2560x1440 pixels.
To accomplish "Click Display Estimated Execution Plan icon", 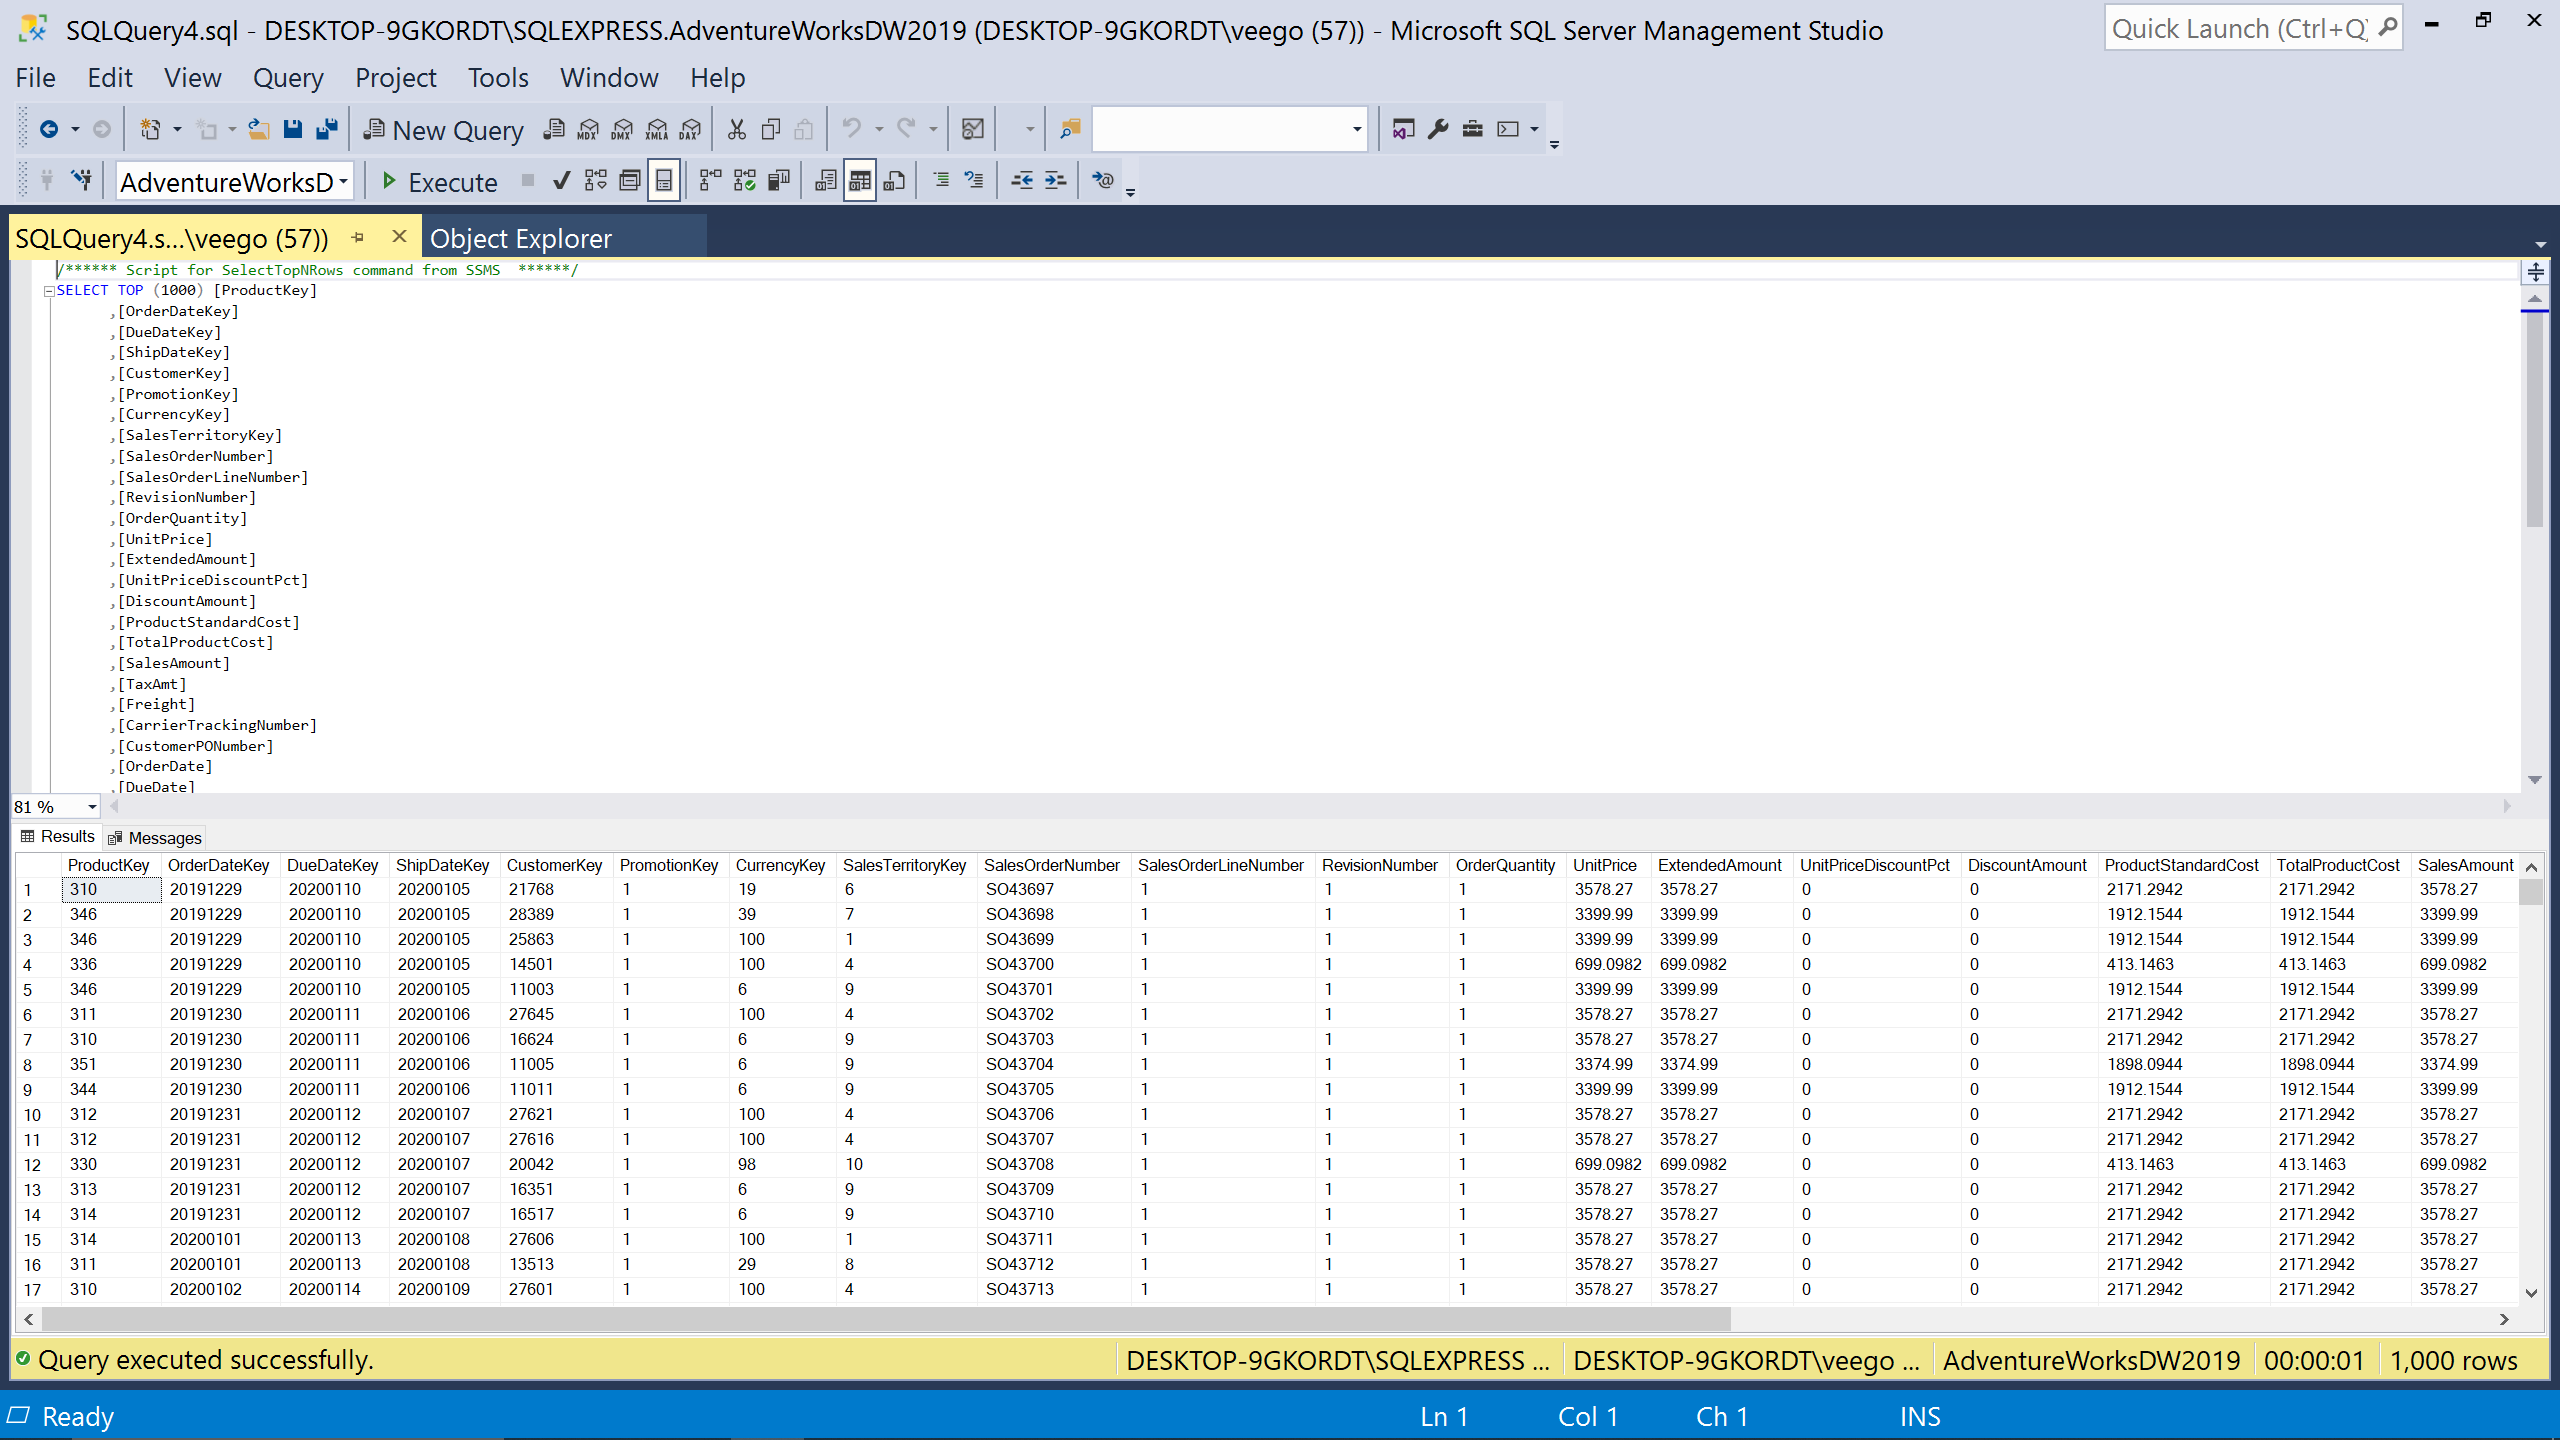I will tap(596, 181).
